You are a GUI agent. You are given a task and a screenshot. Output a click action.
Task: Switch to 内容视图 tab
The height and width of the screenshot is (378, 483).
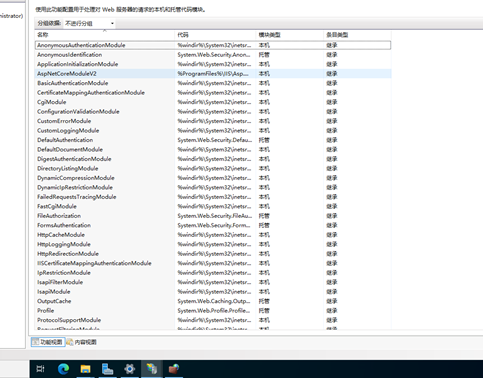click(82, 342)
